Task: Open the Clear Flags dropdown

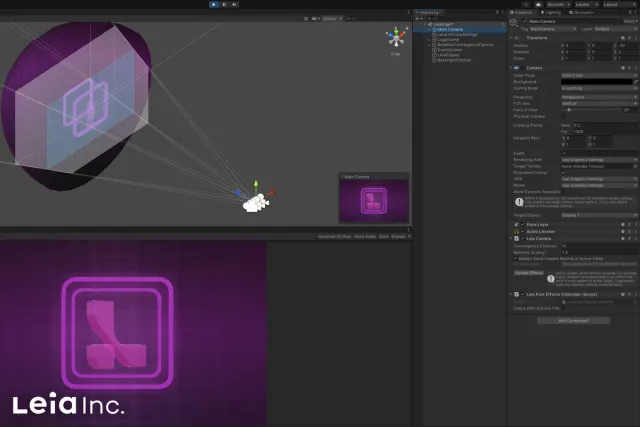Action: pyautogui.click(x=599, y=76)
